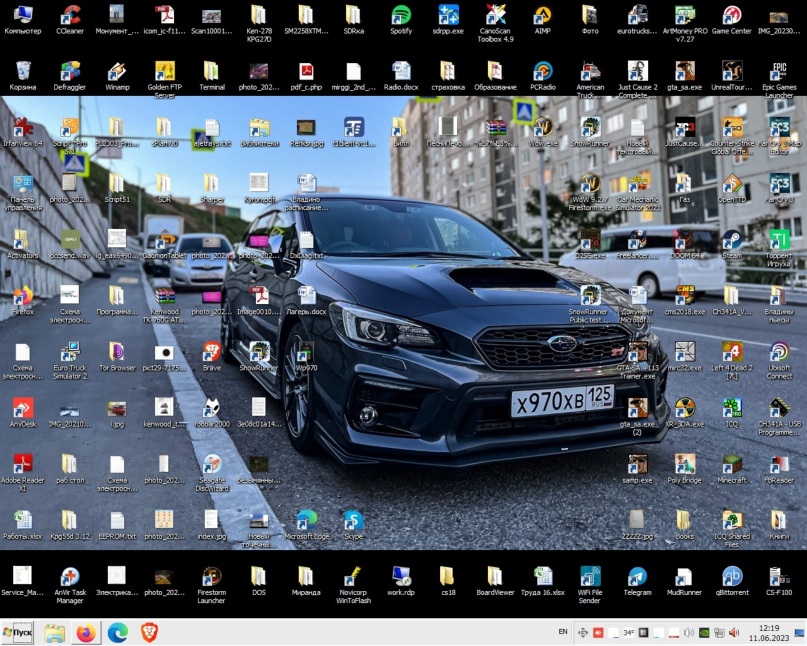Image resolution: width=807 pixels, height=646 pixels.
Task: Open the Skype shortcut
Action: [x=353, y=520]
